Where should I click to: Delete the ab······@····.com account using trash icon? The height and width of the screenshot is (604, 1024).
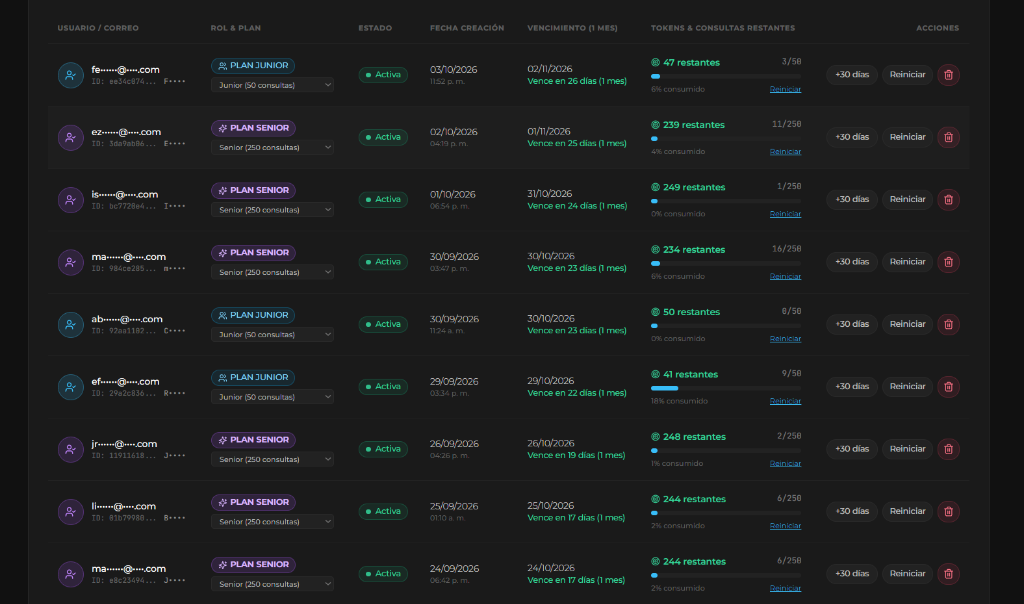pos(948,325)
